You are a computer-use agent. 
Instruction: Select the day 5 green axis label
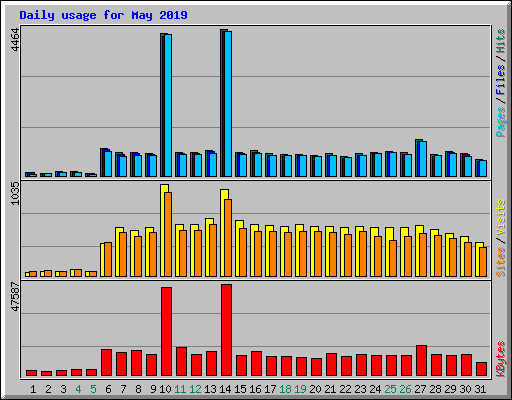click(93, 389)
